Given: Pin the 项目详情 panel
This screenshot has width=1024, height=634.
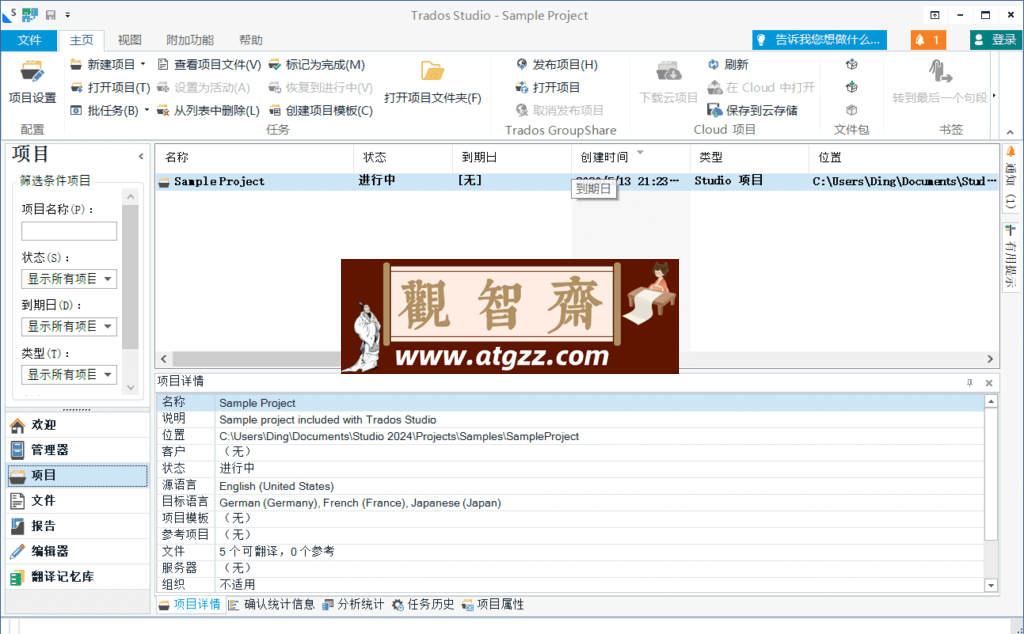Looking at the screenshot, I should click(x=970, y=383).
